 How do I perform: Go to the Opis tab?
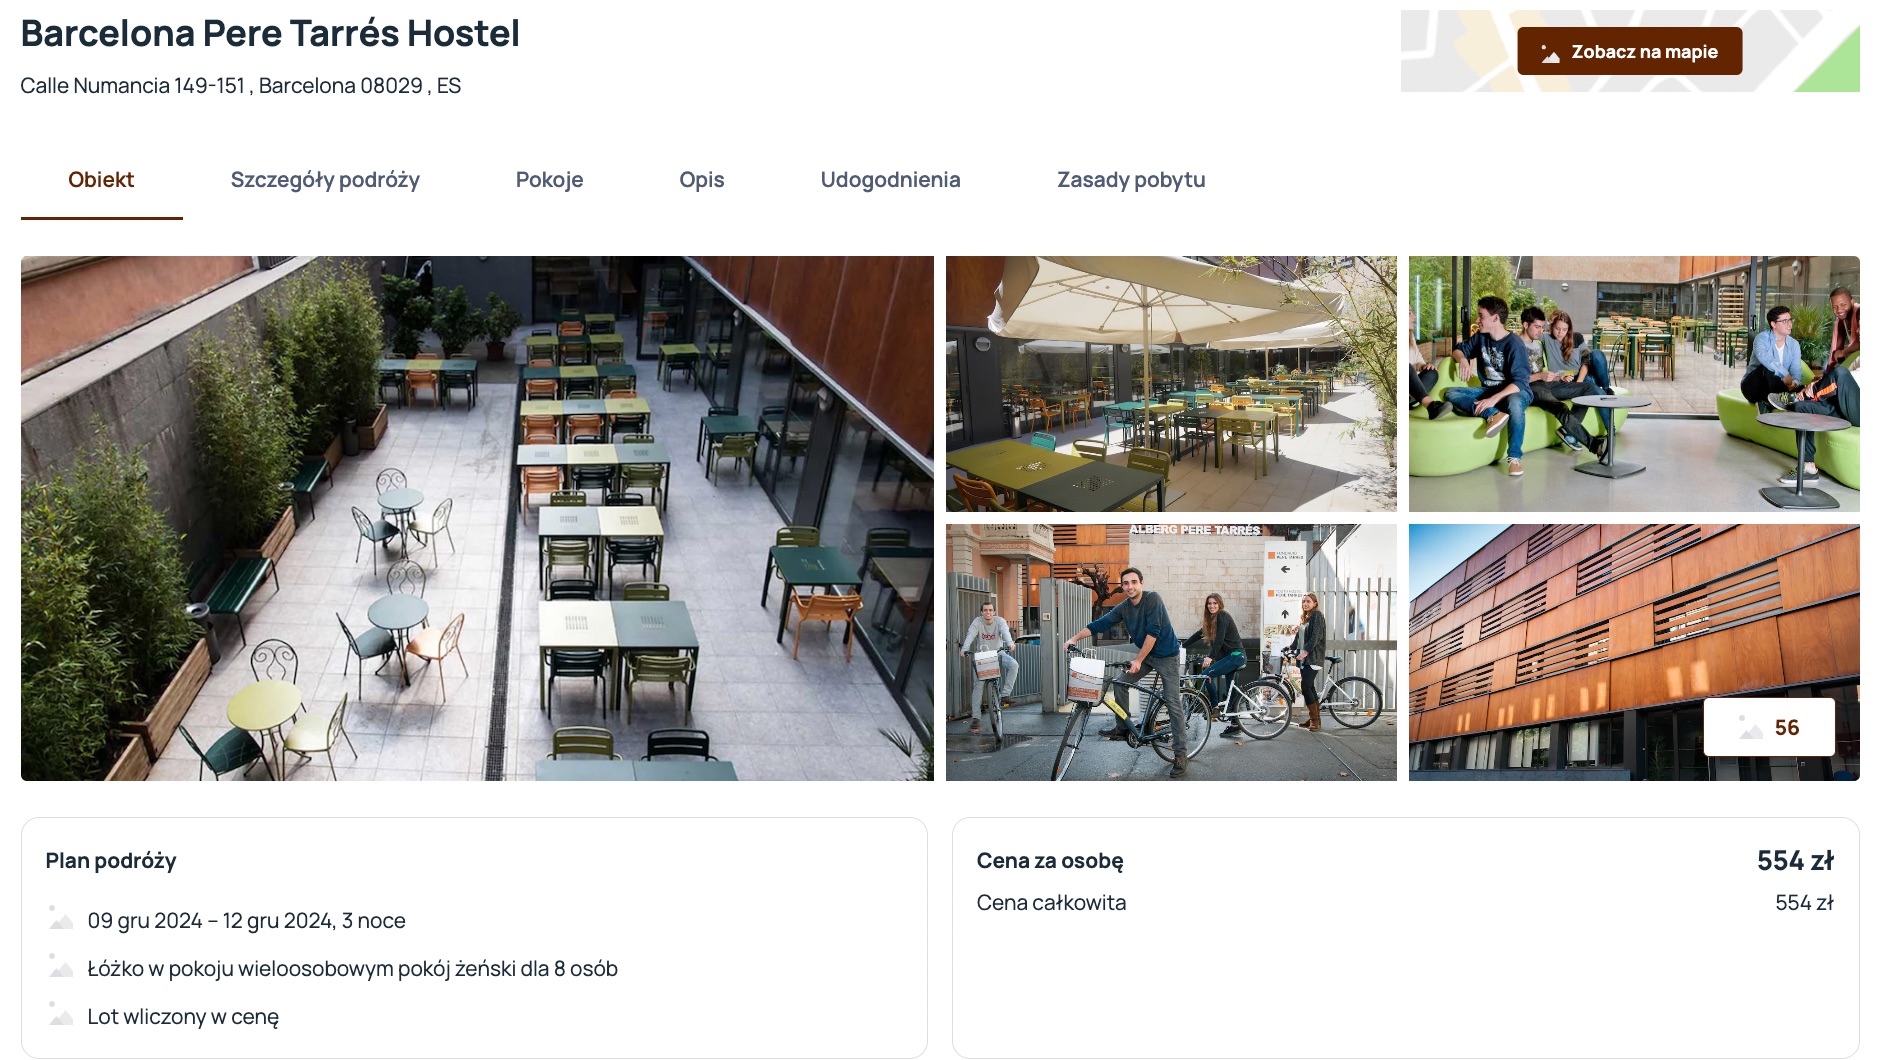tap(702, 180)
